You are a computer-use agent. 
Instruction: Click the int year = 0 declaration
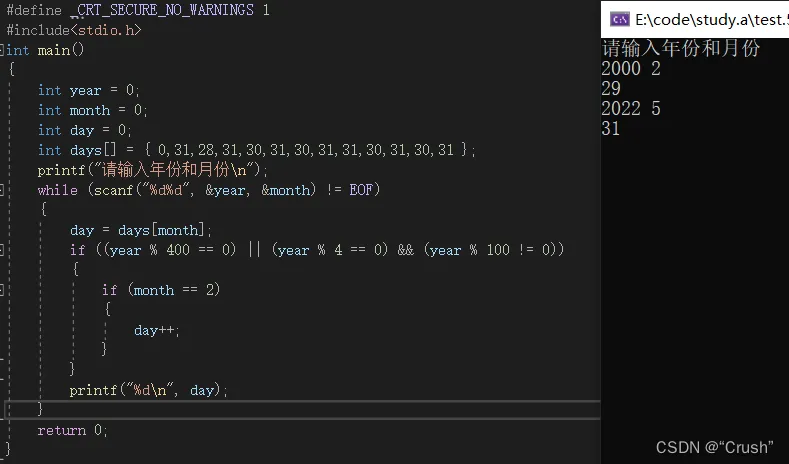(x=89, y=90)
